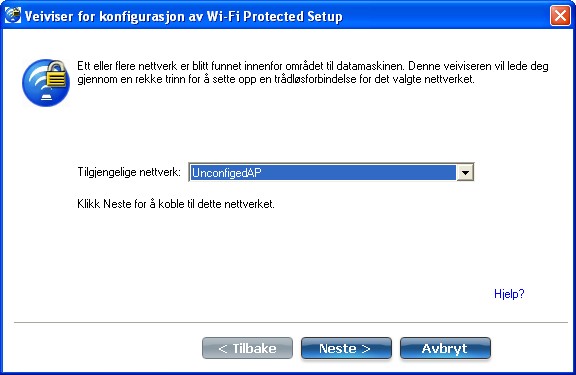Close the wizard with the red X
The height and width of the screenshot is (375, 576).
click(560, 16)
